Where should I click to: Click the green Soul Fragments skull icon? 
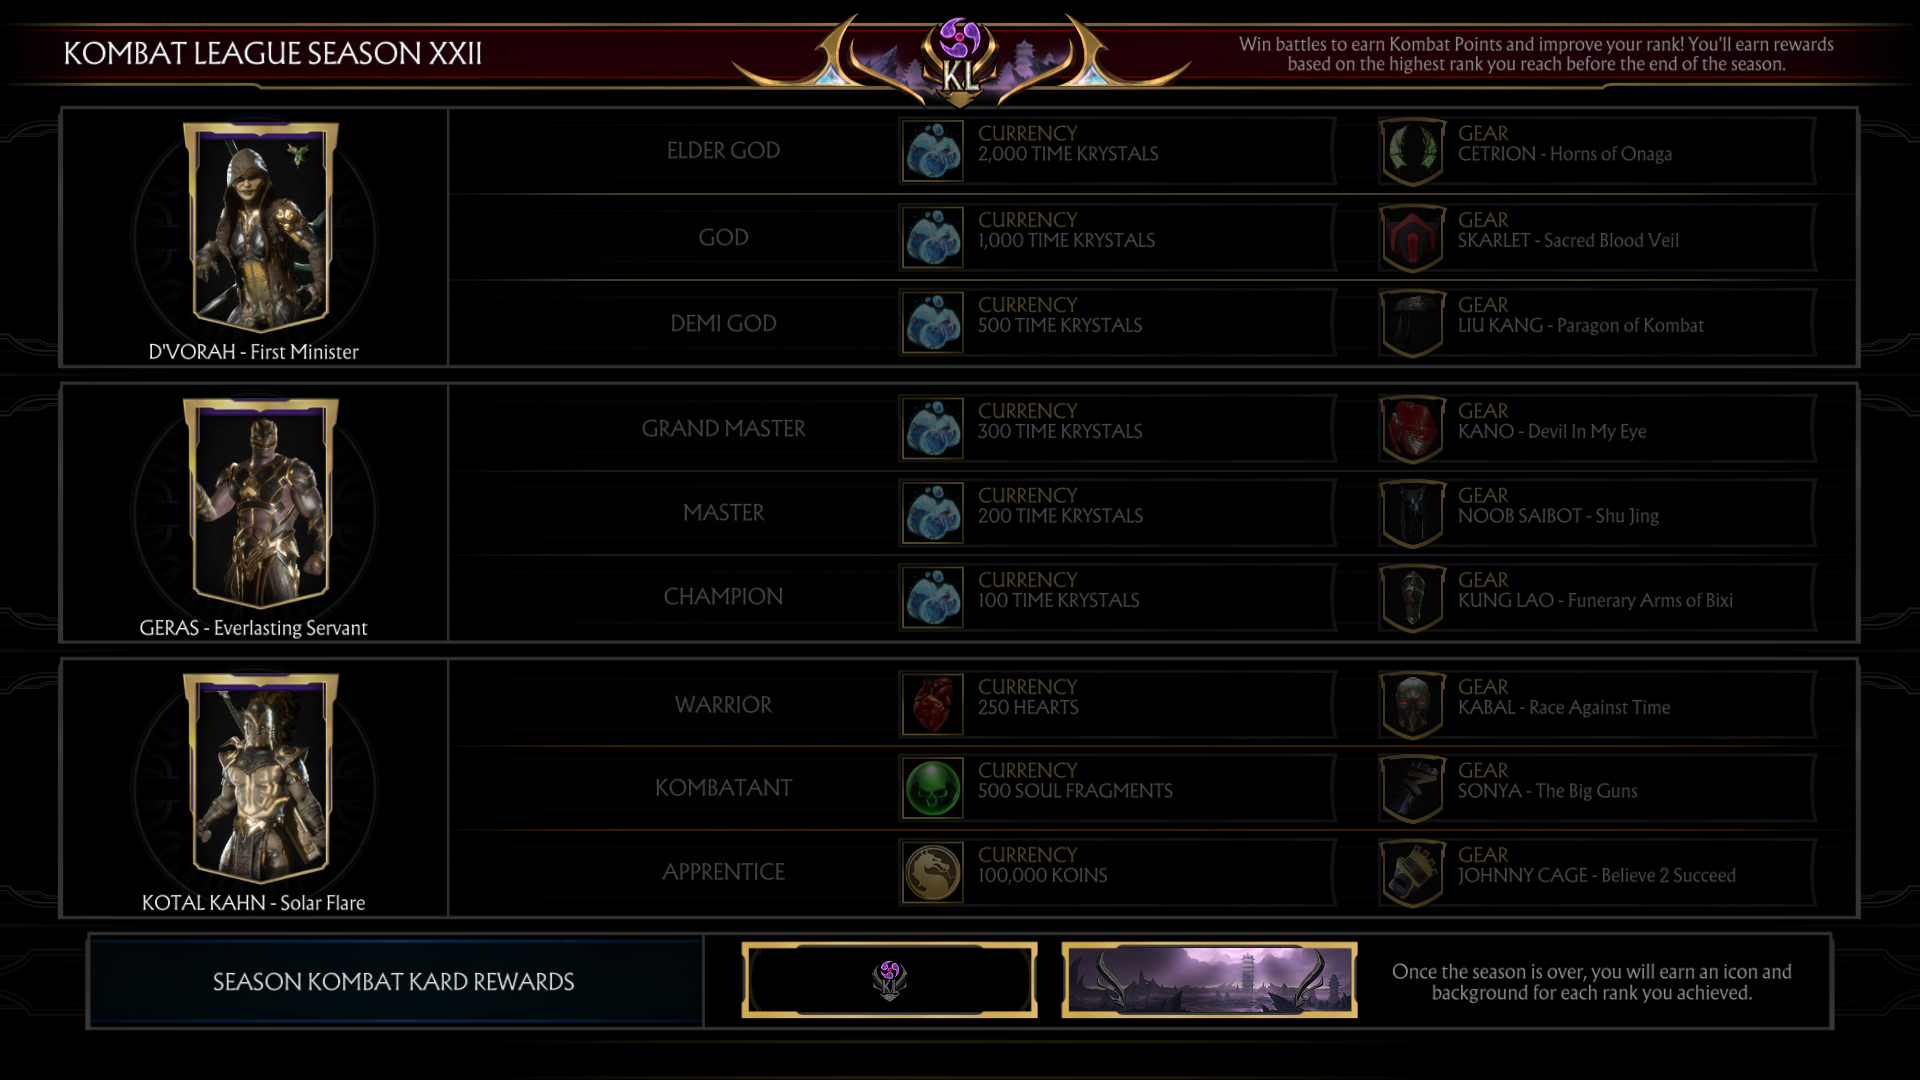click(932, 788)
